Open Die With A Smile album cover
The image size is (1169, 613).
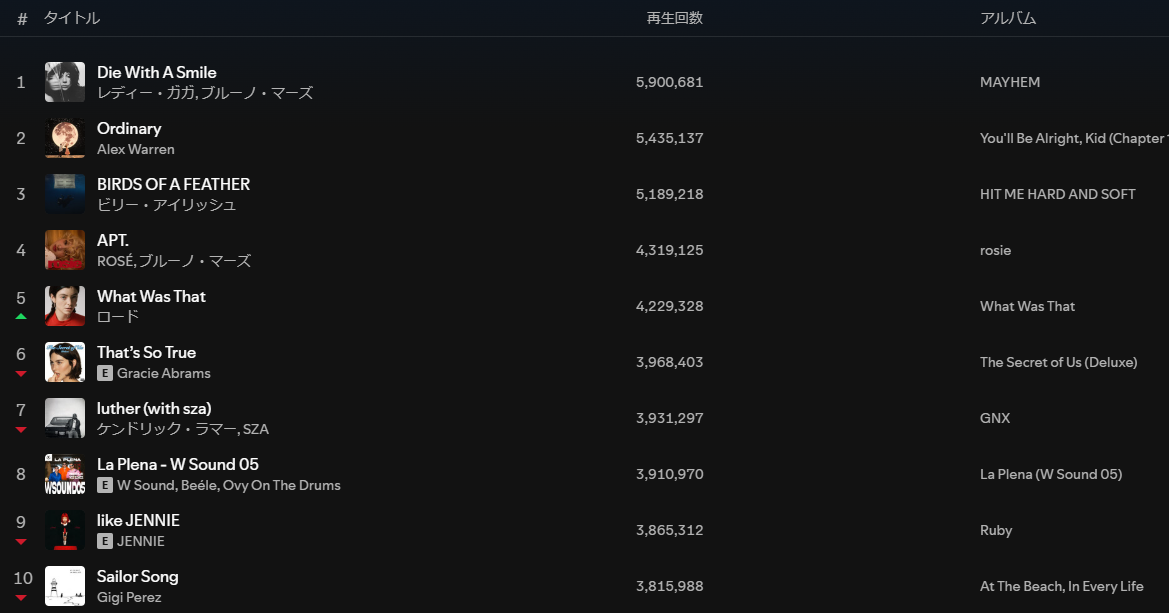pyautogui.click(x=65, y=82)
